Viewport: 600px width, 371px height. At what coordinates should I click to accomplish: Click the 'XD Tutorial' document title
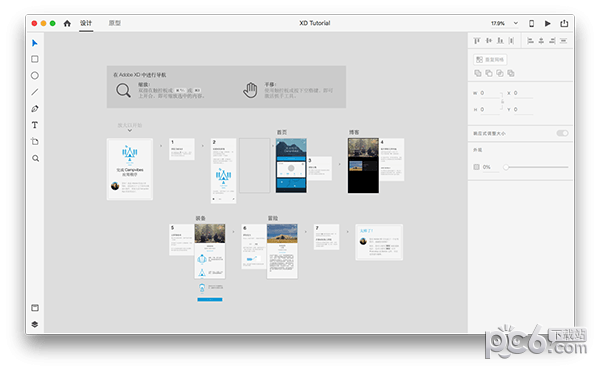[315, 23]
